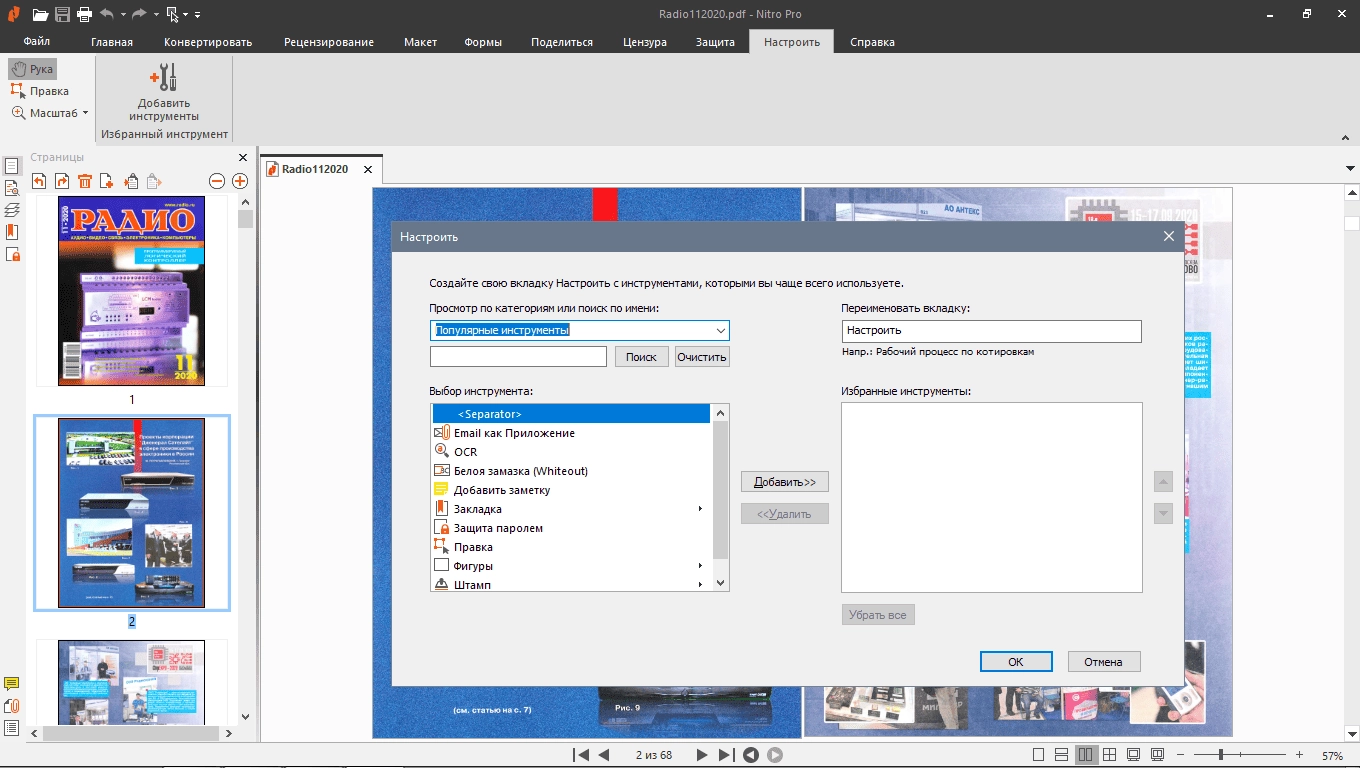Viewport: 1360px width, 768px height.
Task: Select the Hand (Рука) tool
Action: coord(32,69)
